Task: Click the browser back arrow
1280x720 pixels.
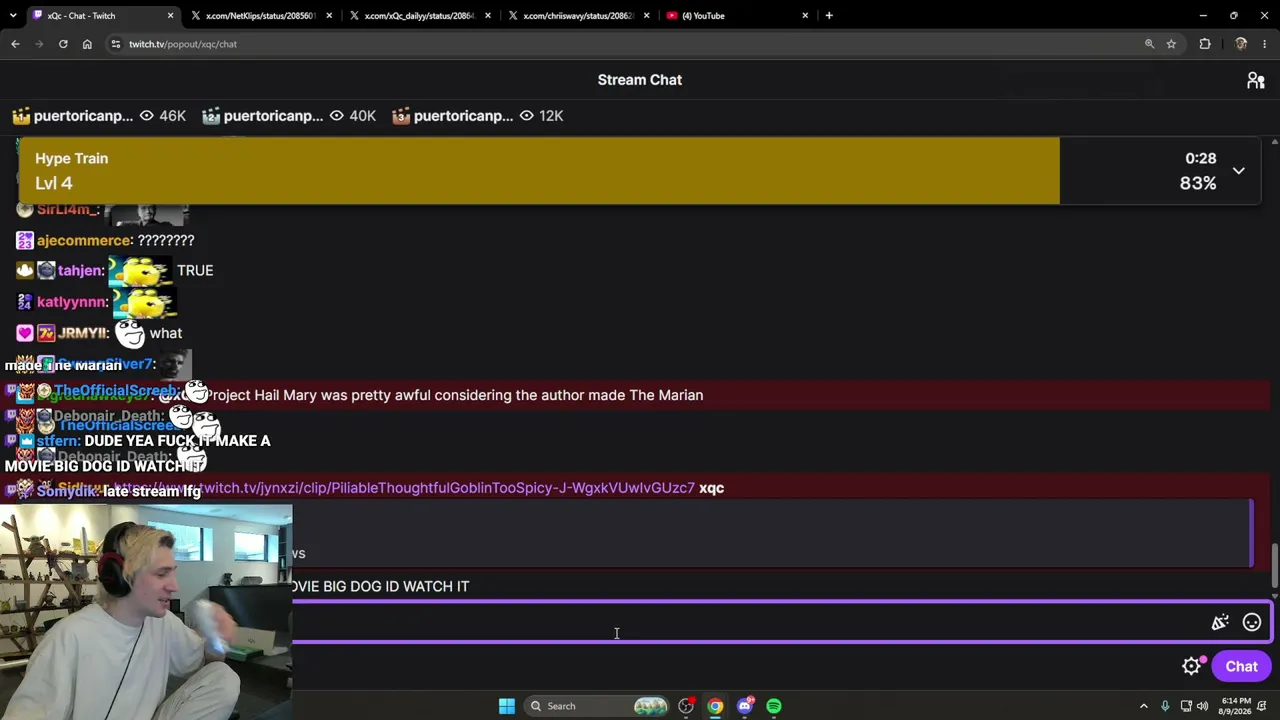Action: click(15, 44)
